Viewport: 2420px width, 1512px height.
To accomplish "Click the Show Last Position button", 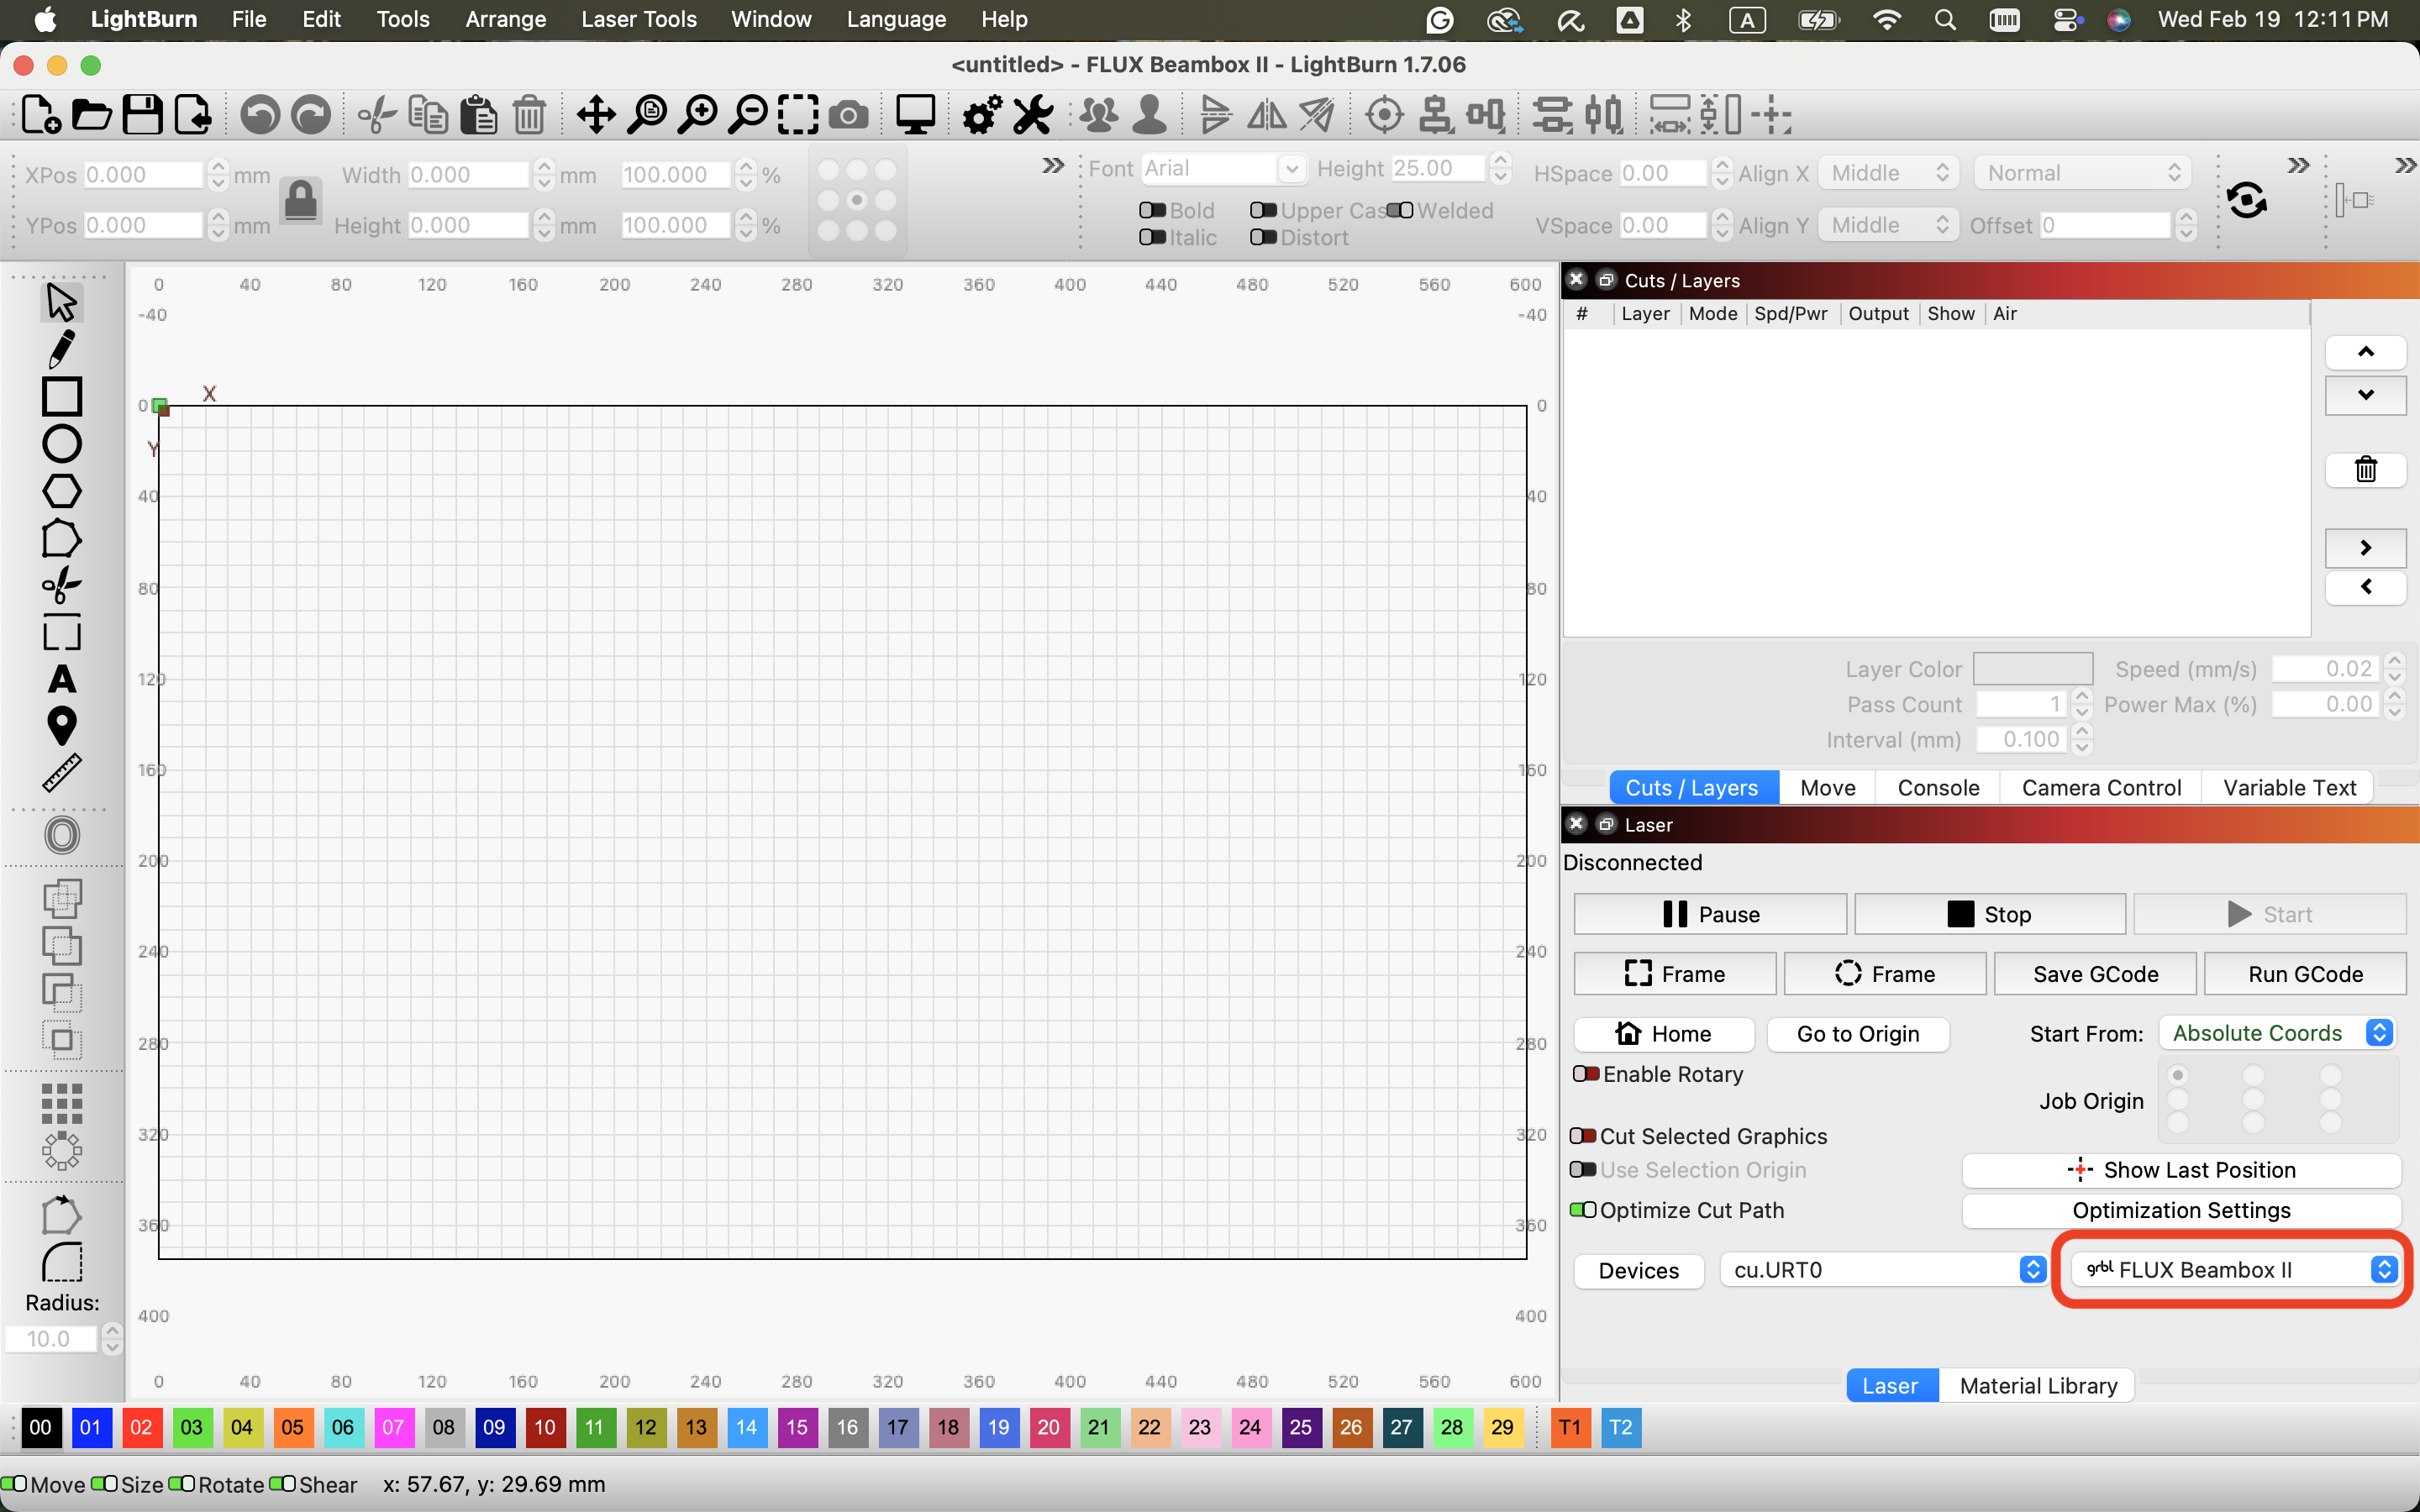I will point(2181,1170).
